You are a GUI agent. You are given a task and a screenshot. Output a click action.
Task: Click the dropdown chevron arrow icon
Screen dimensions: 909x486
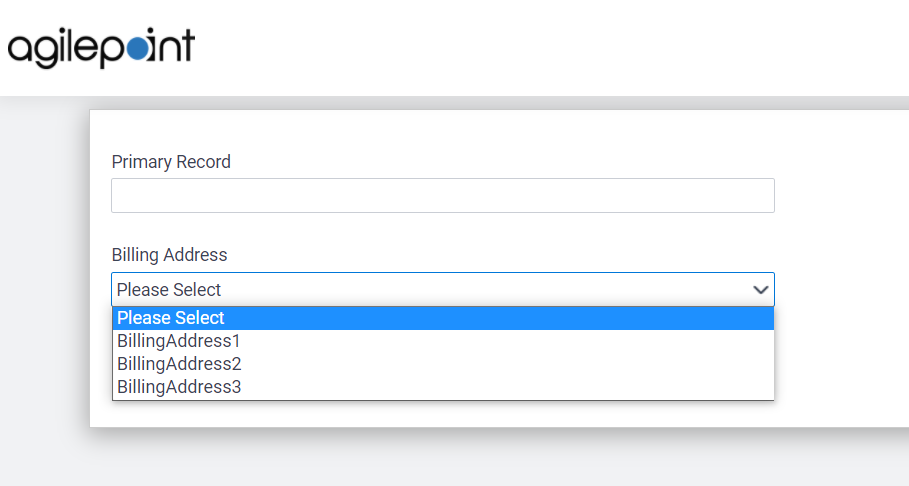pyautogui.click(x=761, y=290)
